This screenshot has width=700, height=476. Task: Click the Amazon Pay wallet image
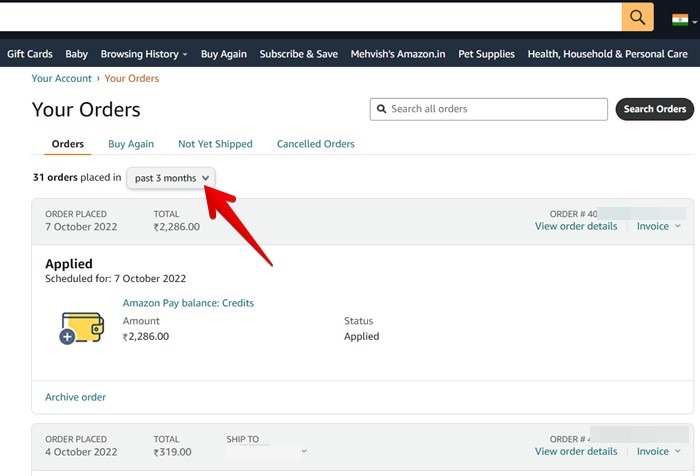click(x=82, y=328)
